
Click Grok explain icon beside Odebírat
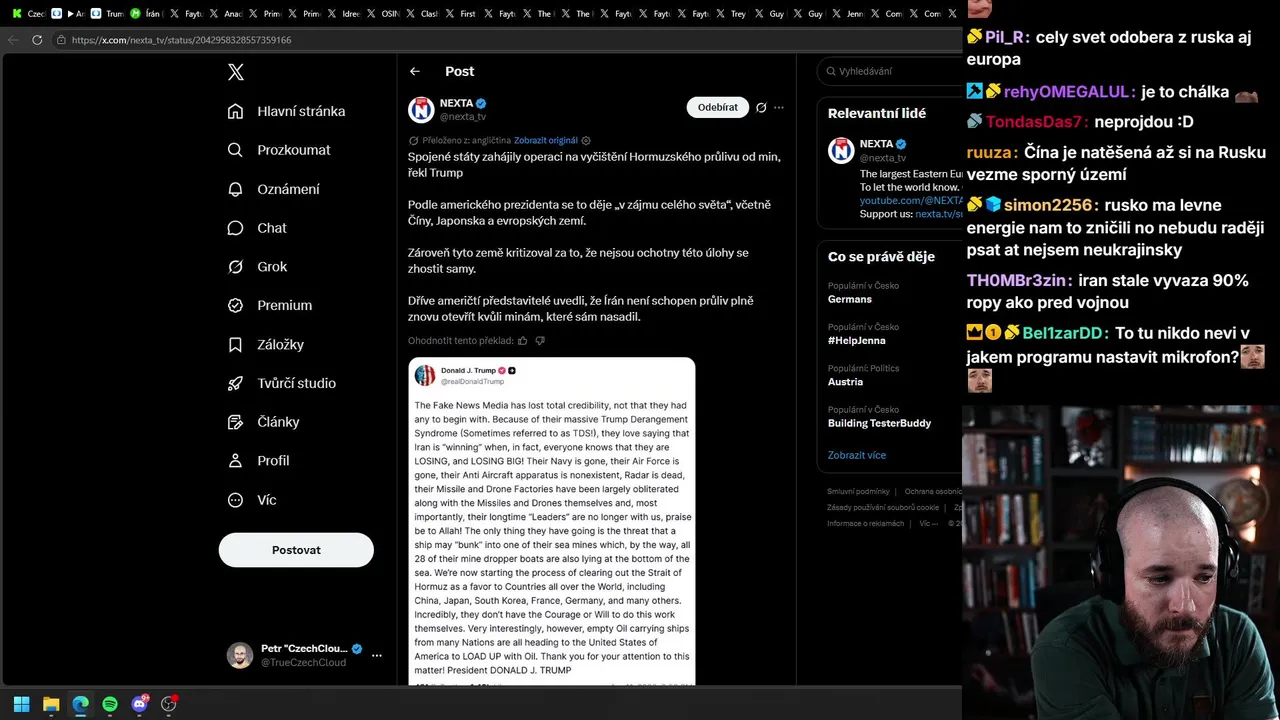pyautogui.click(x=761, y=107)
